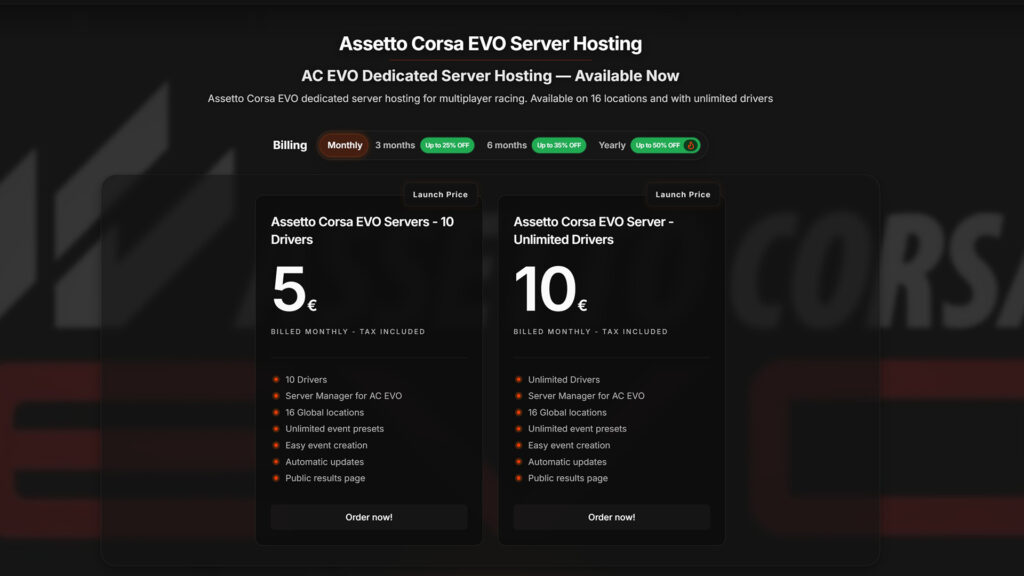Click Launch Price tag on Unlimited Drivers card
This screenshot has height=576, width=1024.
pos(682,194)
